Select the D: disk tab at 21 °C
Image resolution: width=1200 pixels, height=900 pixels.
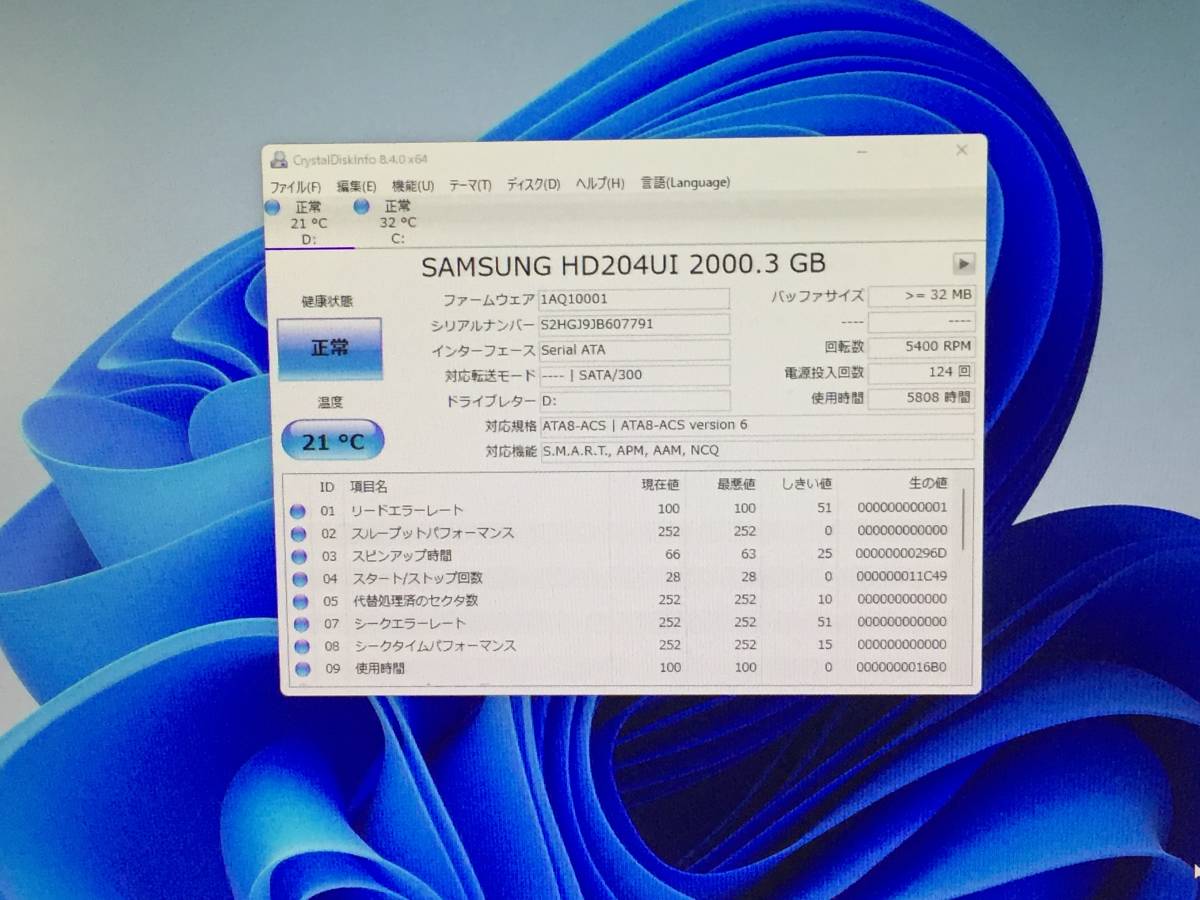(307, 223)
